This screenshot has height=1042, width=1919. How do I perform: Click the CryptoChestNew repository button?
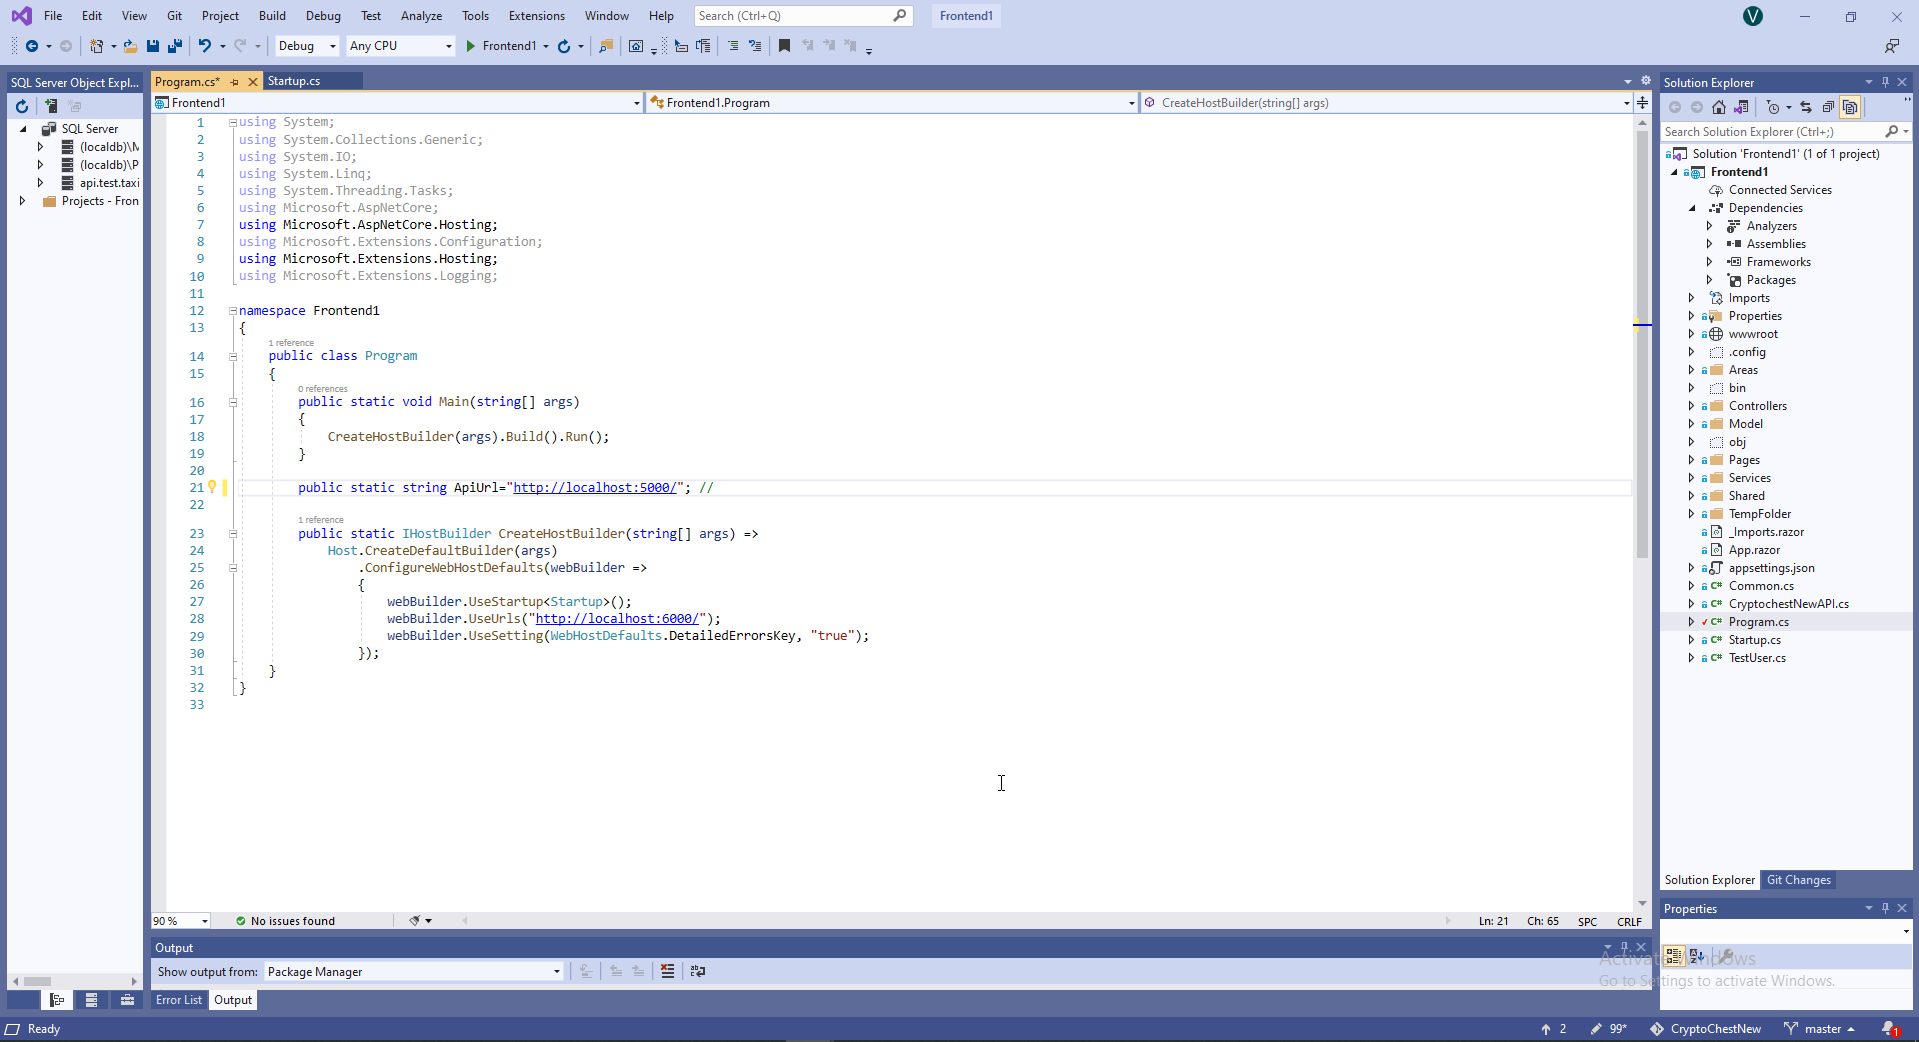(1706, 1029)
